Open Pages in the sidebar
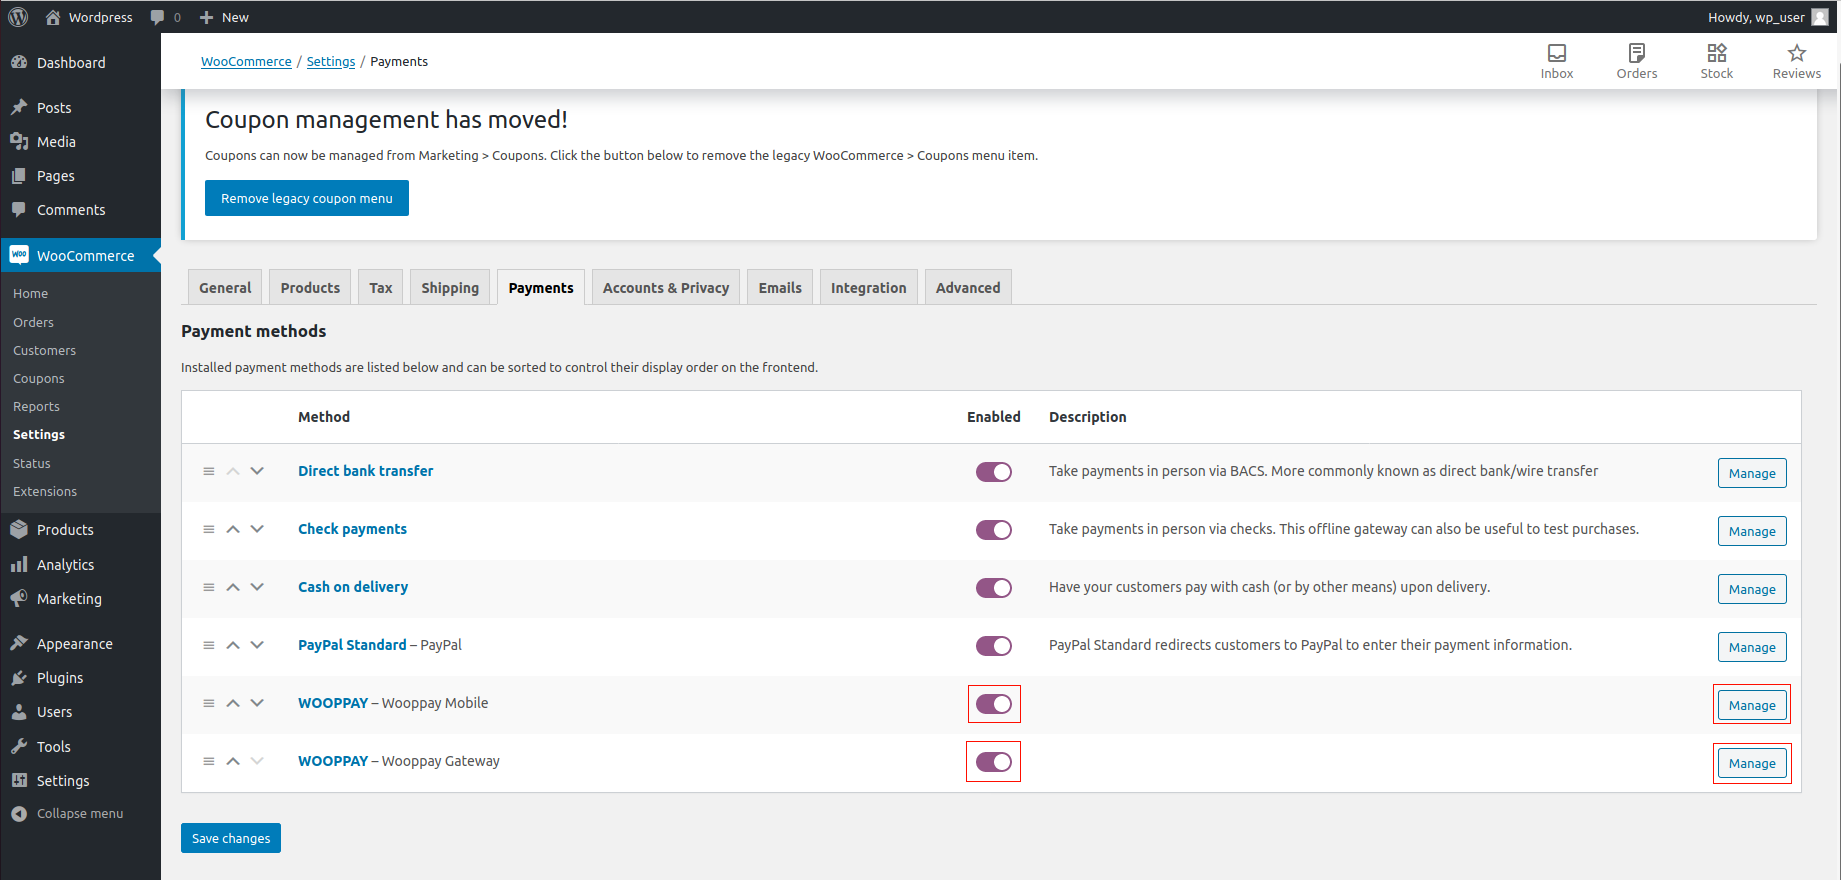Screen dimensions: 1841x880 pyautogui.click(x=80, y=175)
